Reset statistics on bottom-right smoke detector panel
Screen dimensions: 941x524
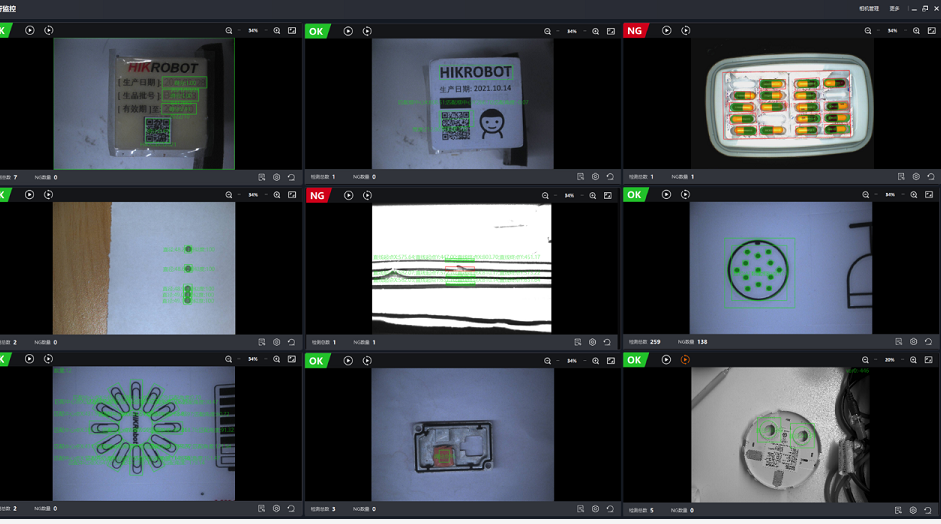tap(929, 510)
